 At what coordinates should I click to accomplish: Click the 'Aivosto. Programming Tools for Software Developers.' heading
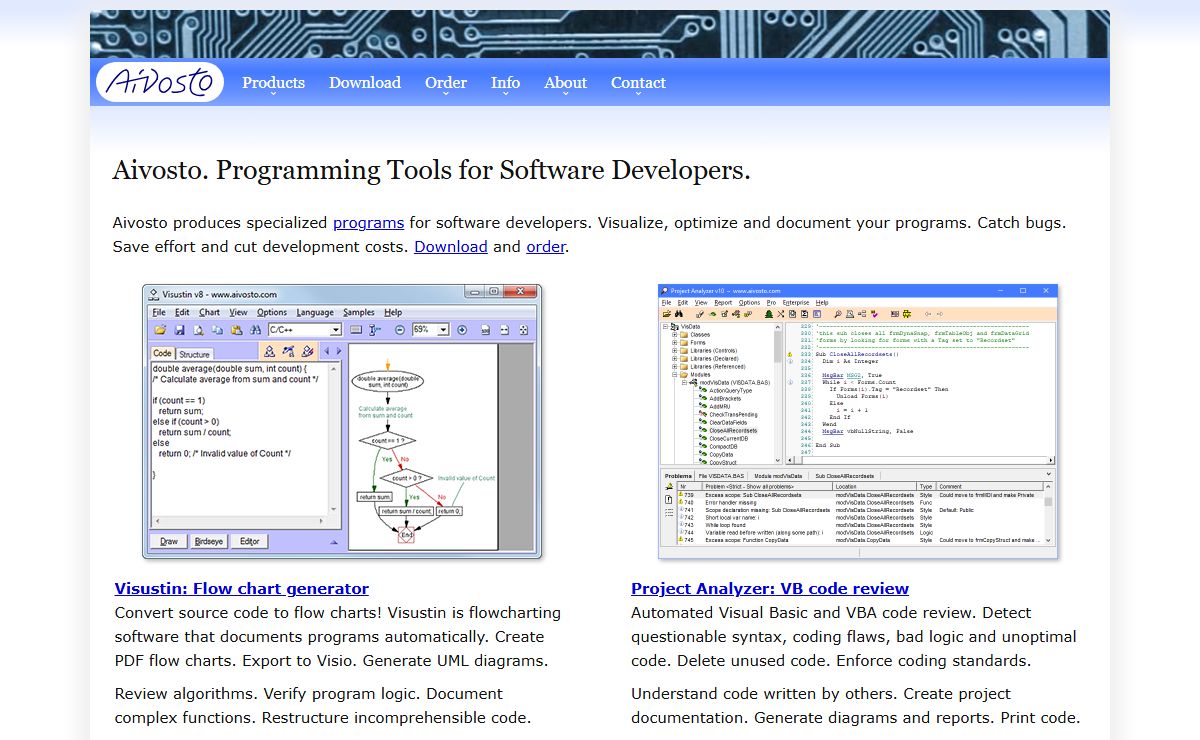(x=431, y=170)
